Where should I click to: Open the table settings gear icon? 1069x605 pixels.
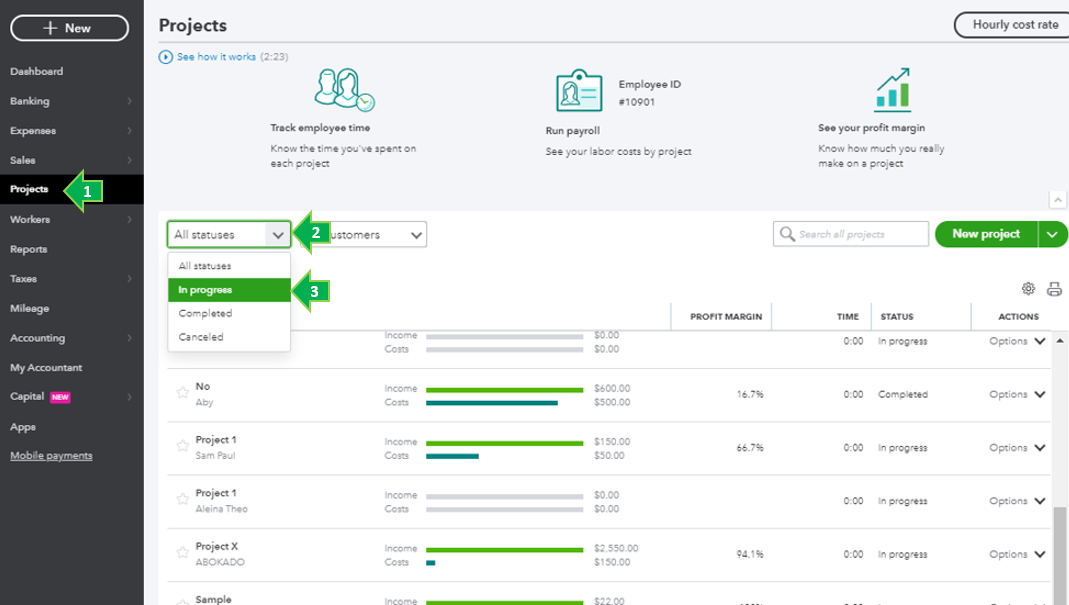tap(1028, 289)
